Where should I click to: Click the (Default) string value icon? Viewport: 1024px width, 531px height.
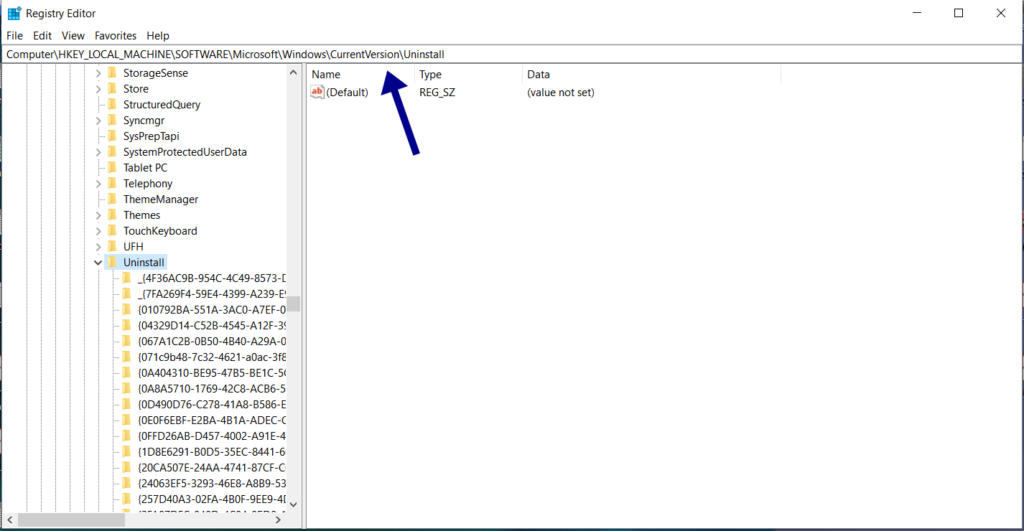(318, 92)
